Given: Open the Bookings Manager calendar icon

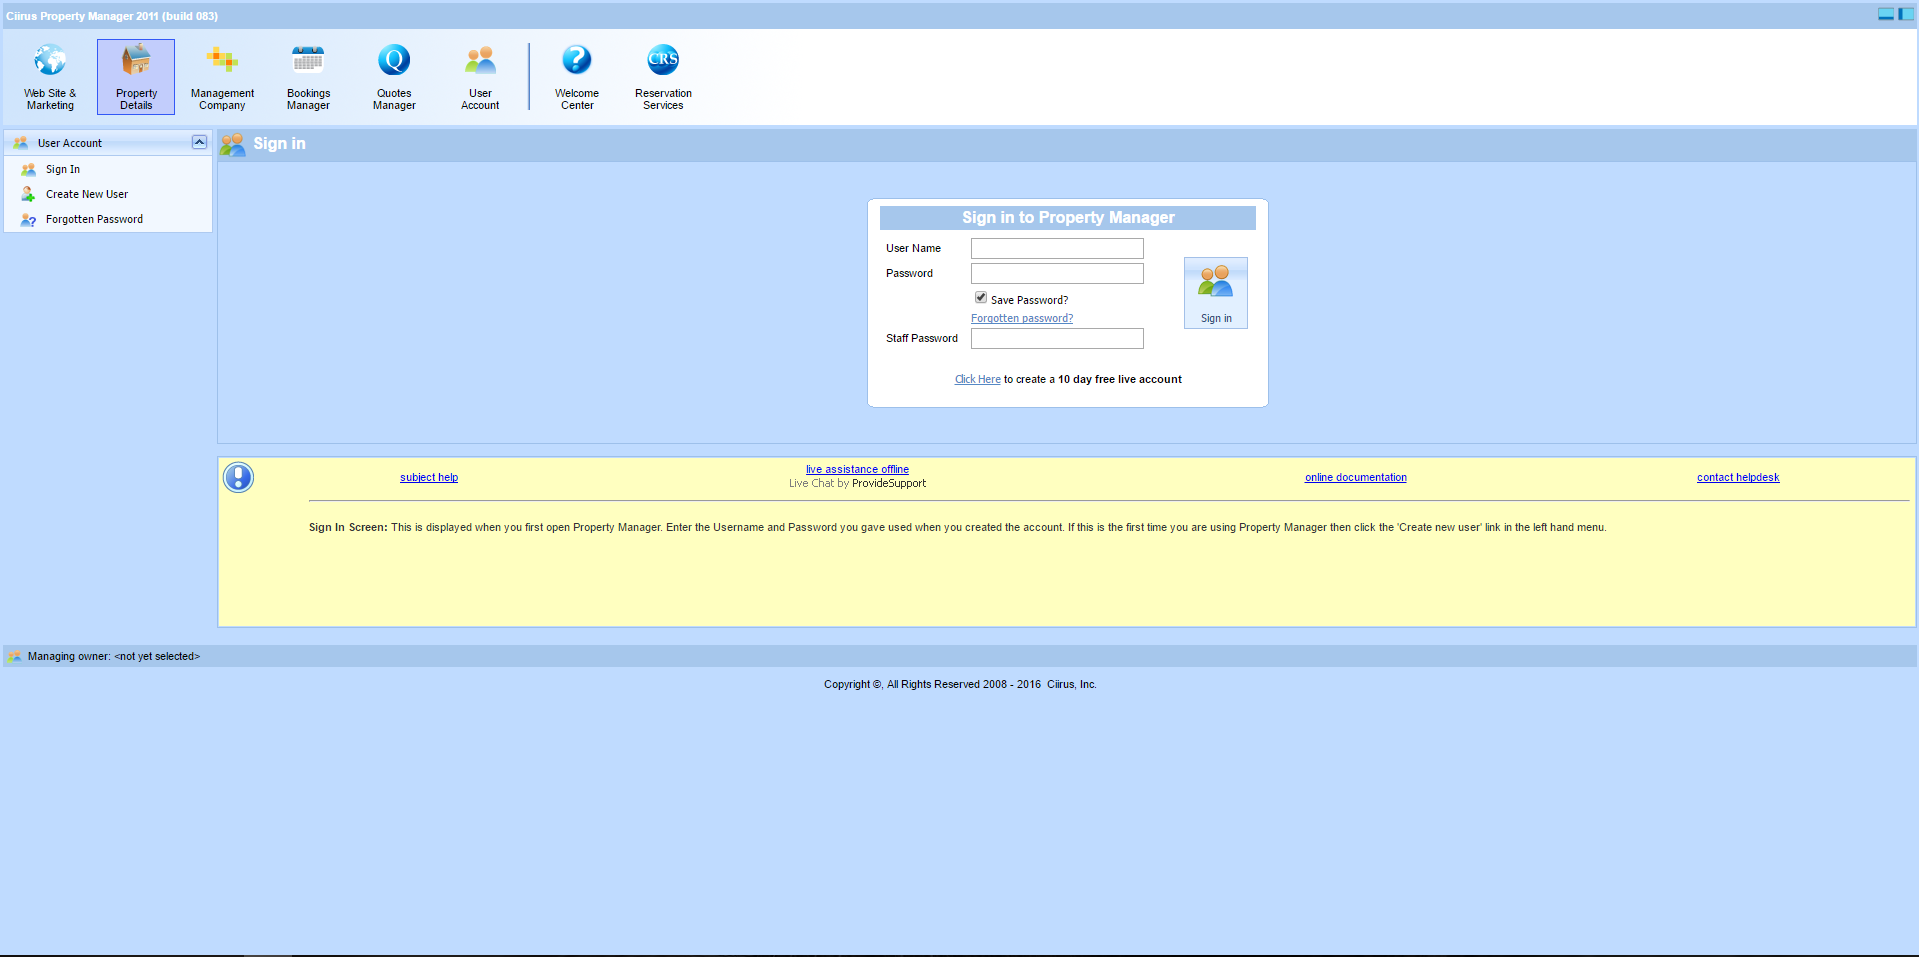Looking at the screenshot, I should [308, 76].
